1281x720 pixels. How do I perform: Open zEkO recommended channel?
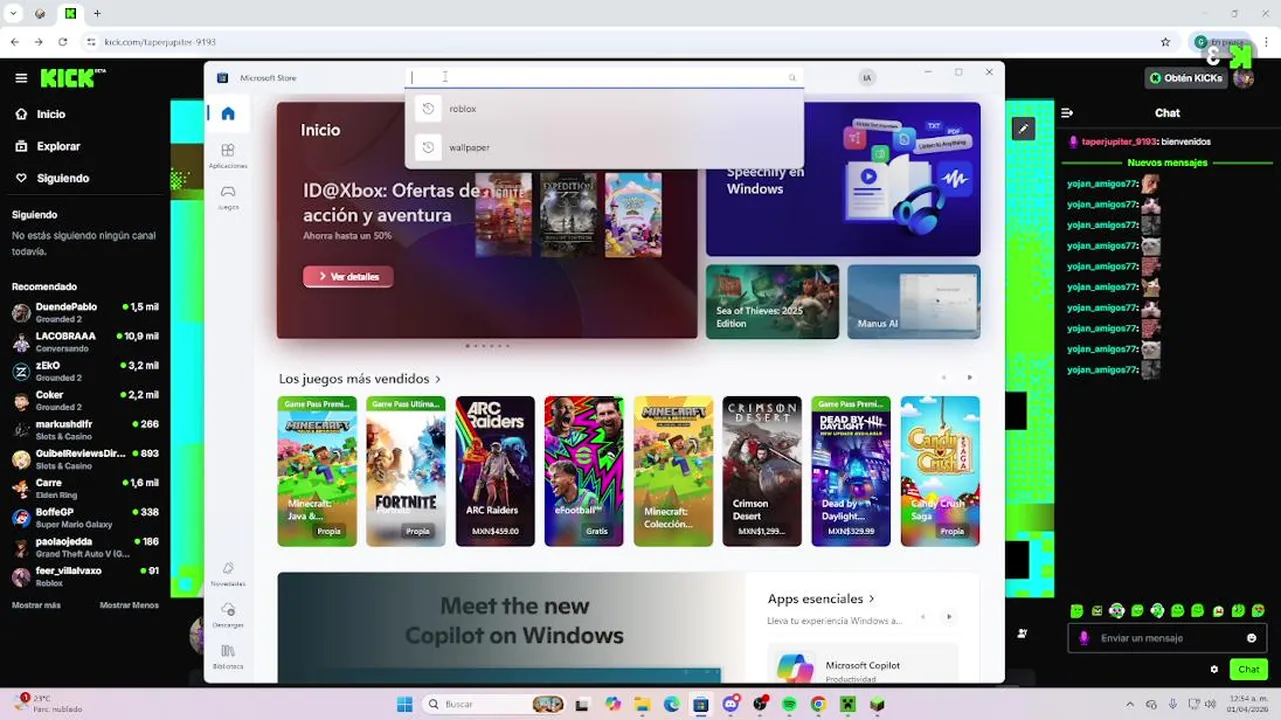pyautogui.click(x=85, y=371)
